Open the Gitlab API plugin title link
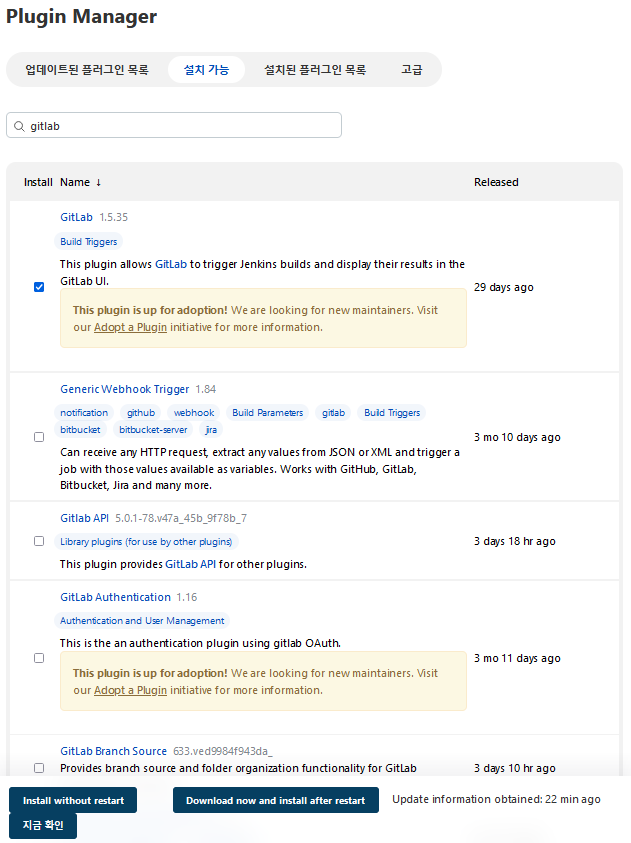This screenshot has height=843, width=631. pos(84,518)
